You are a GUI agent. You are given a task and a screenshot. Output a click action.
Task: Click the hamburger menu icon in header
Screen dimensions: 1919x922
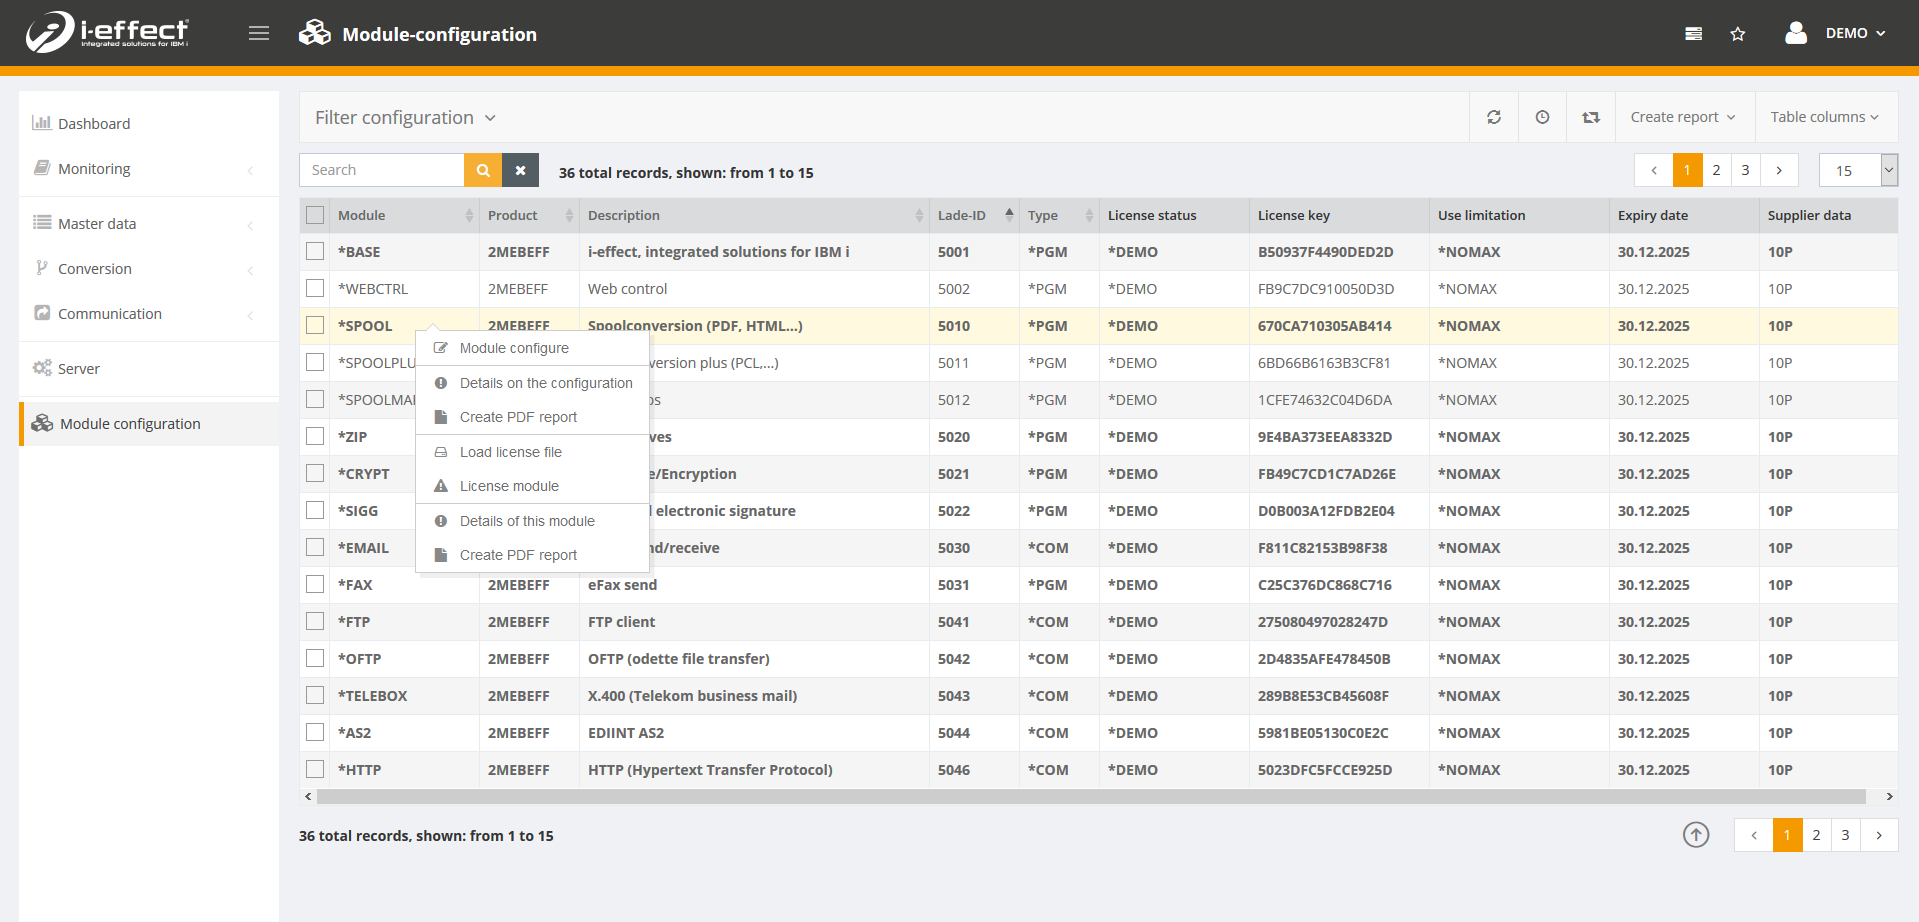pos(259,34)
